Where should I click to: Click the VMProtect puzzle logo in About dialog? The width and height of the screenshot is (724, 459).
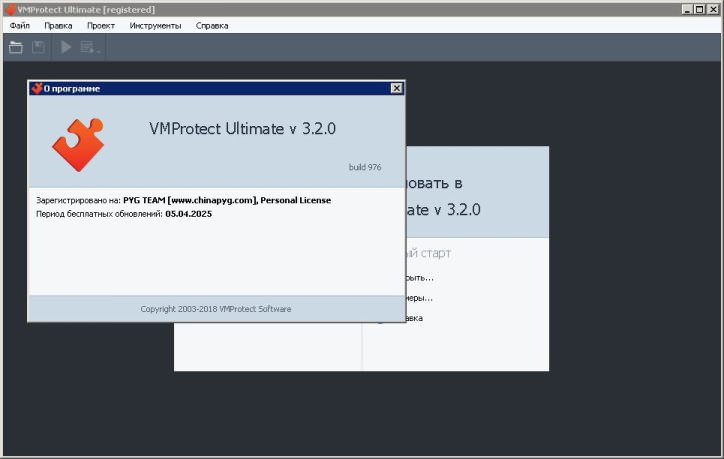coord(78,145)
